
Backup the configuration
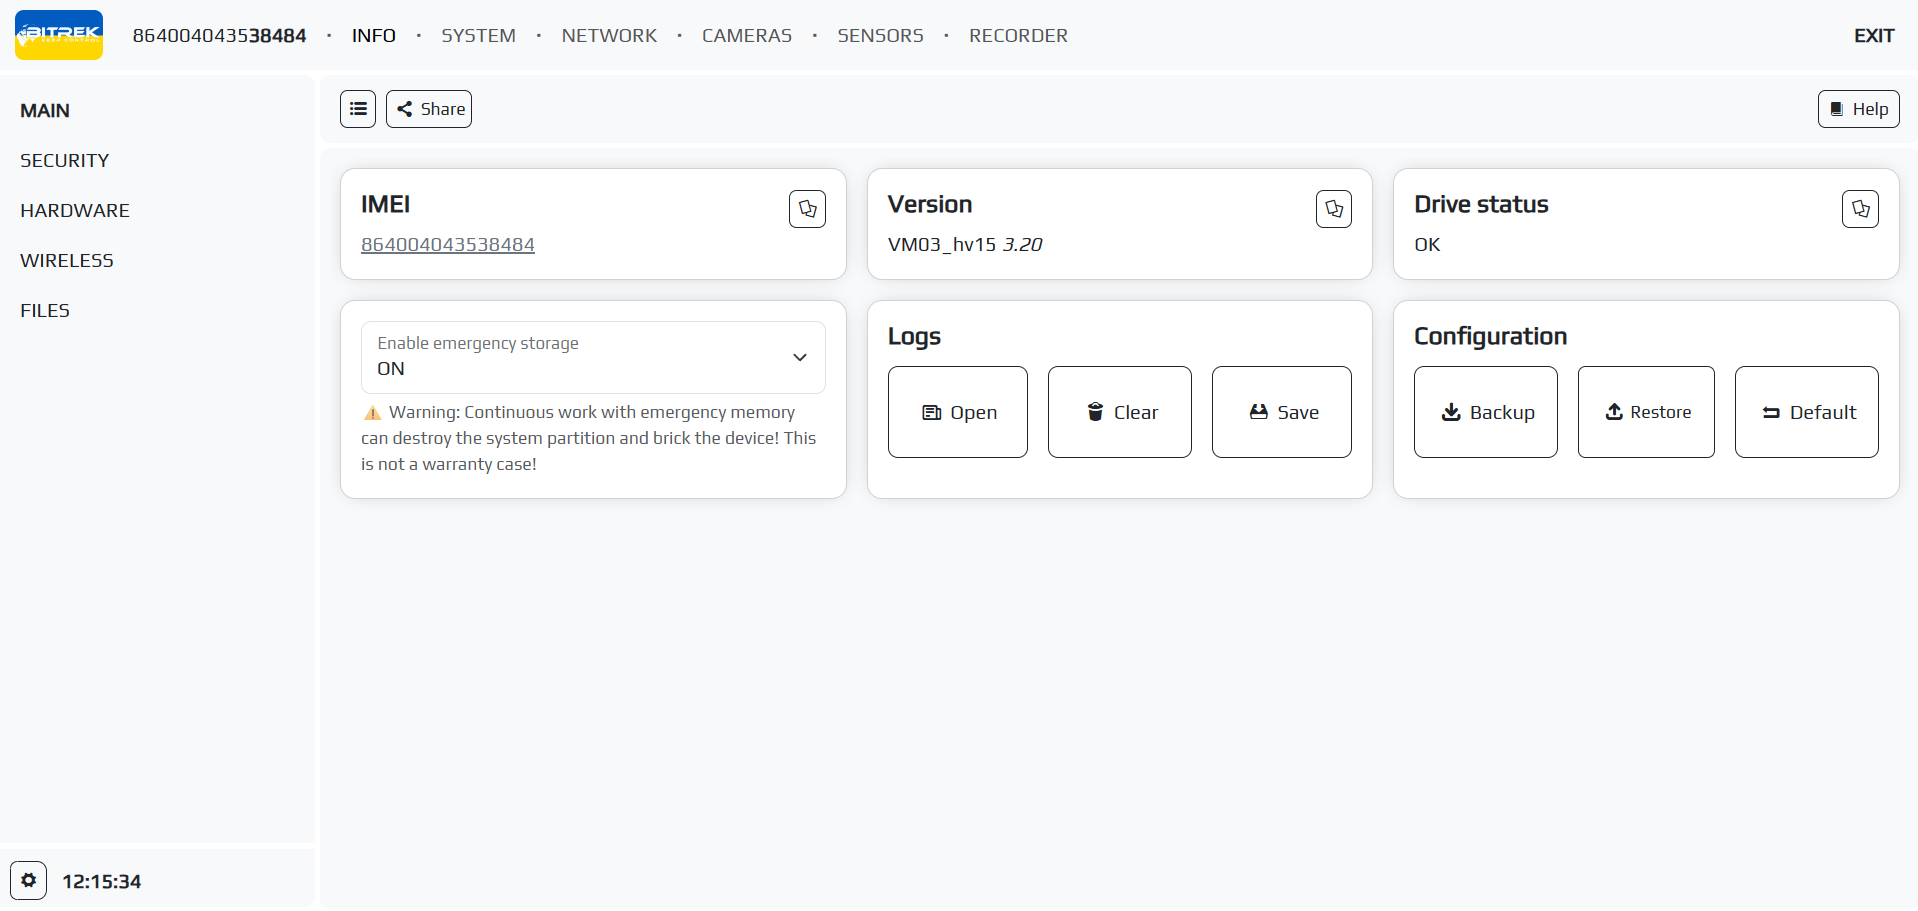1485,412
